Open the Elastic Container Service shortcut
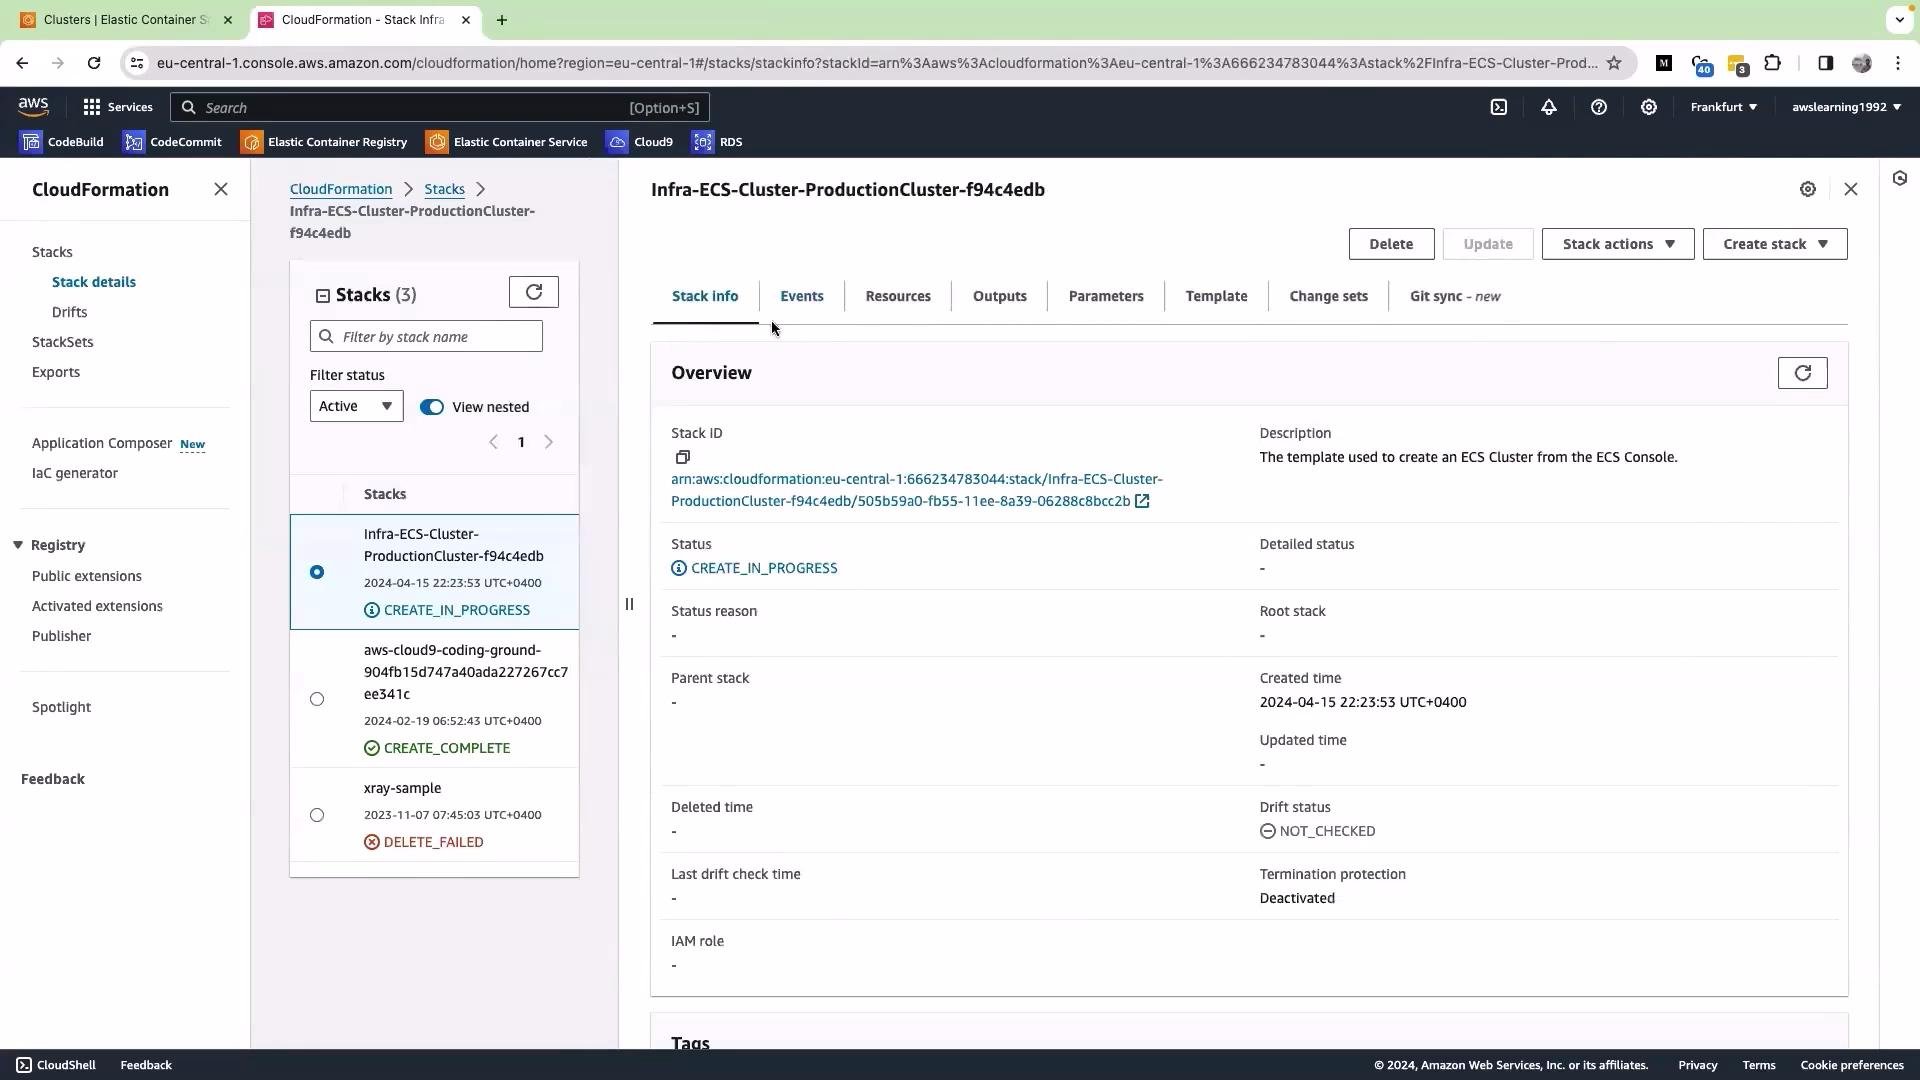This screenshot has height=1080, width=1920. (508, 142)
